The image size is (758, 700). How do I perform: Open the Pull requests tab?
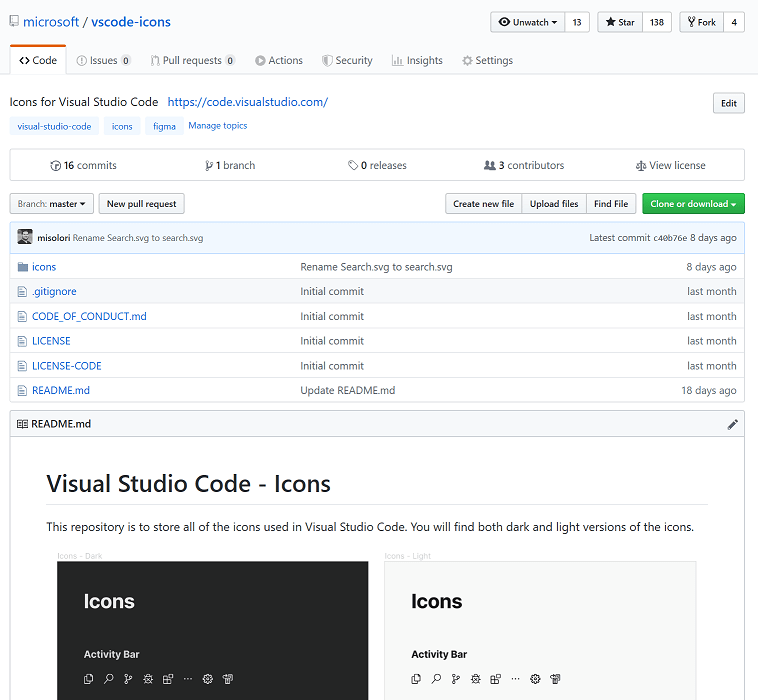192,61
